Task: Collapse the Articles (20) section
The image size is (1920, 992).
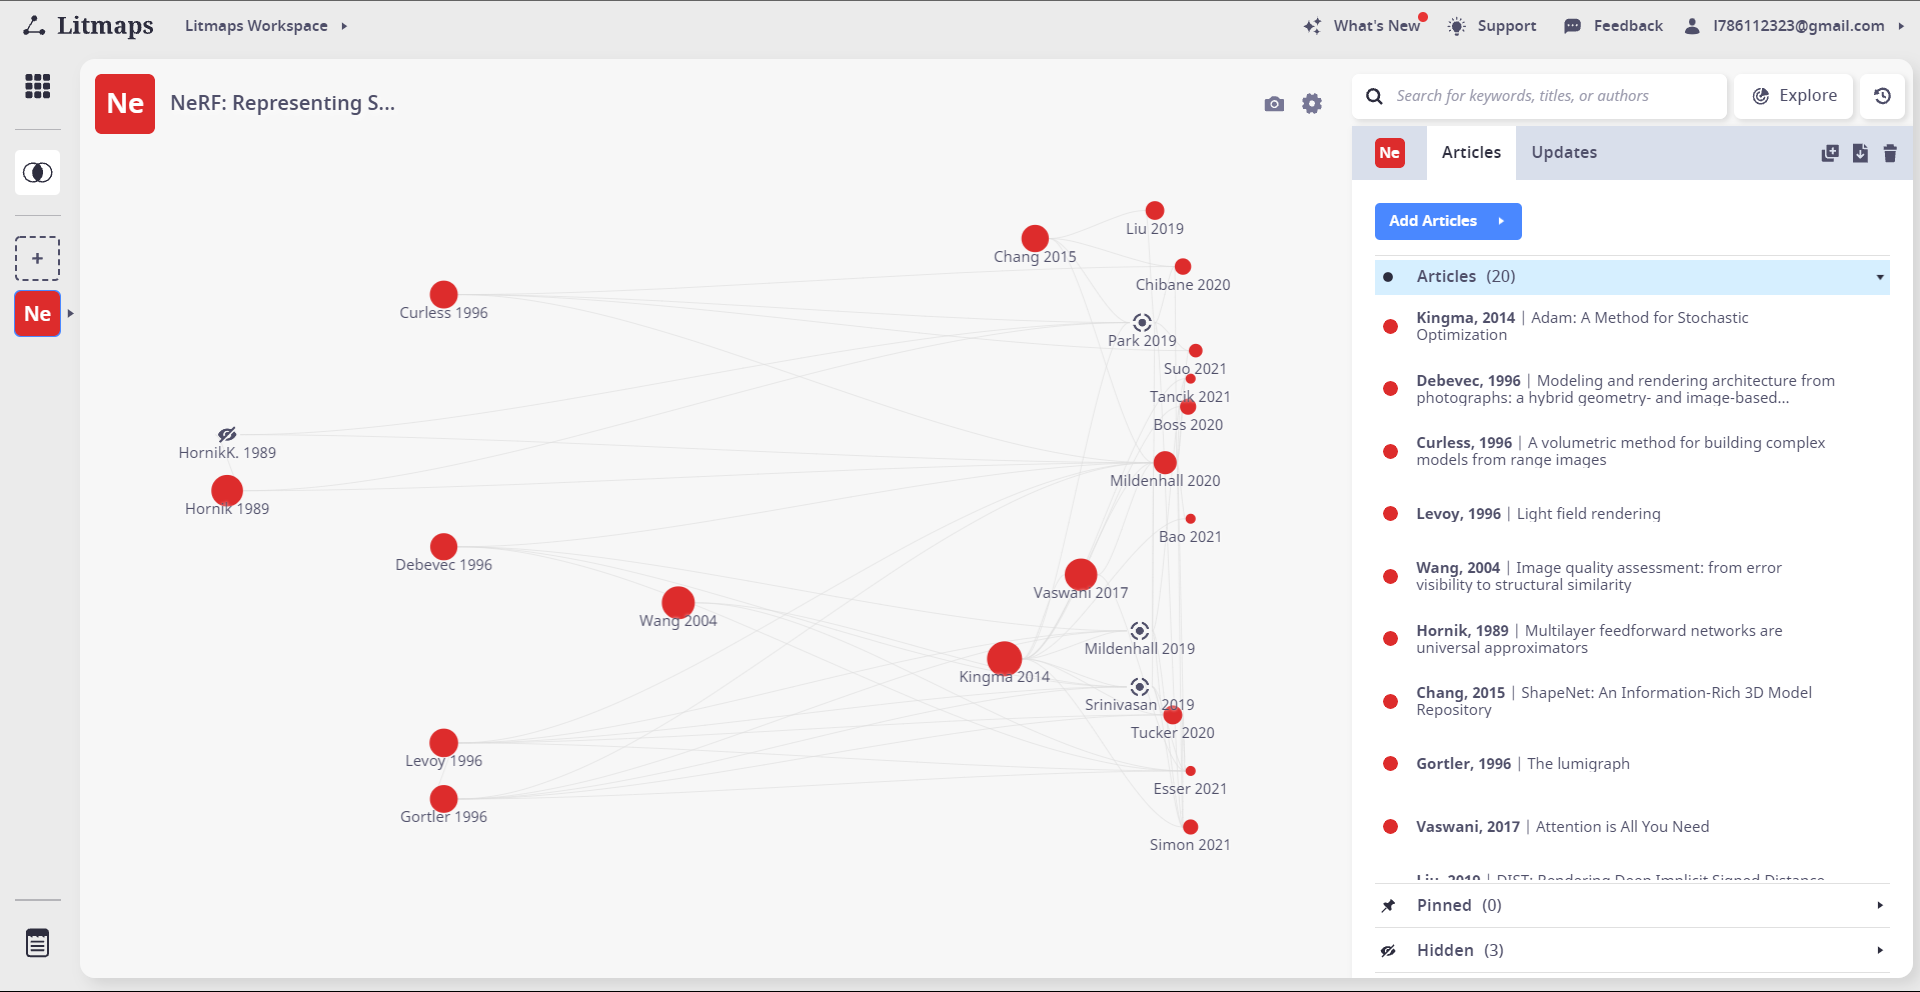Action: click(x=1880, y=277)
